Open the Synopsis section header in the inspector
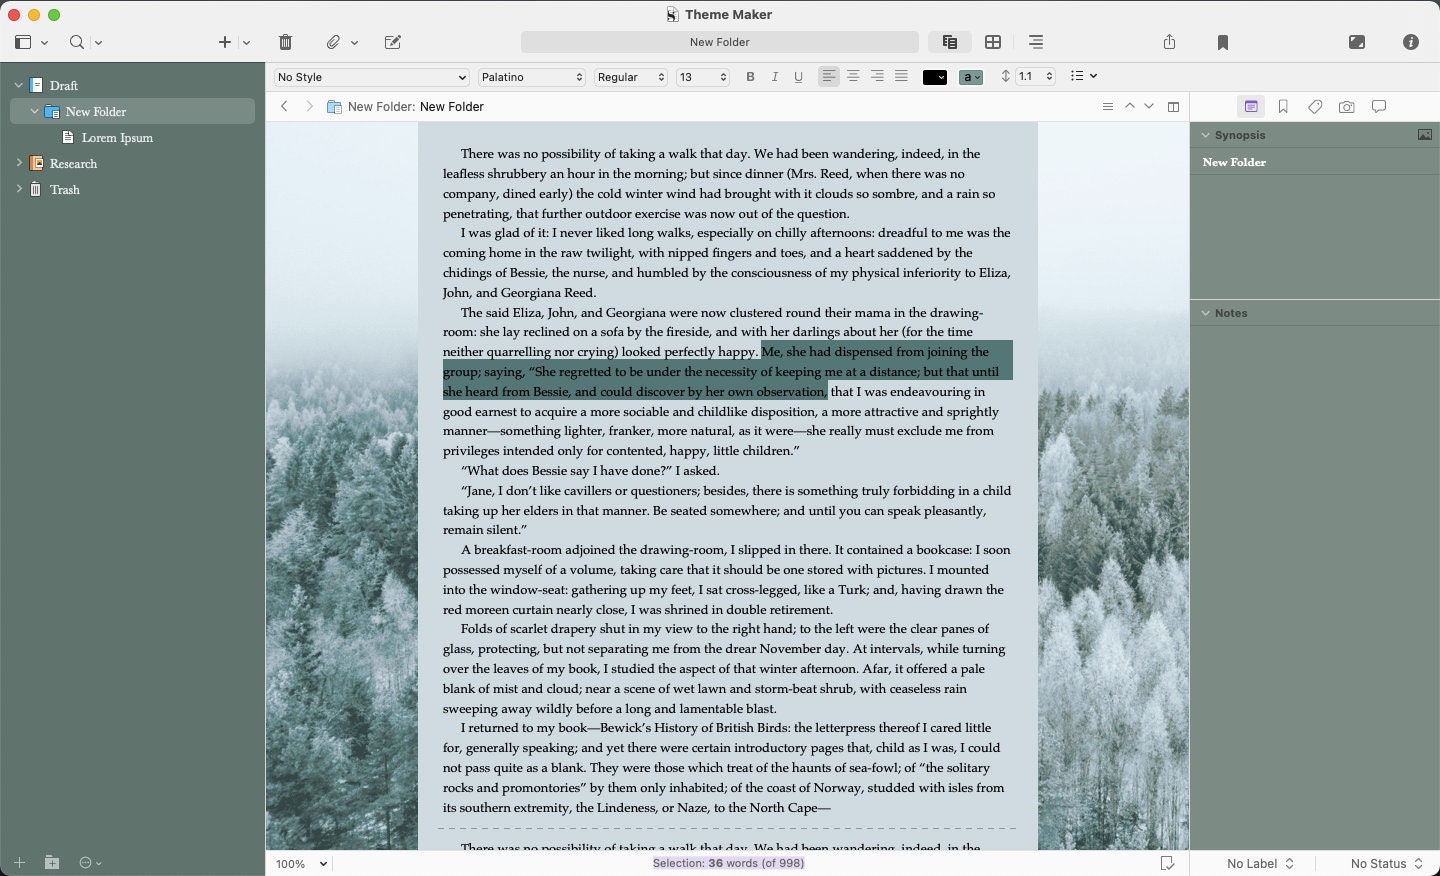1440x876 pixels. (x=1240, y=135)
